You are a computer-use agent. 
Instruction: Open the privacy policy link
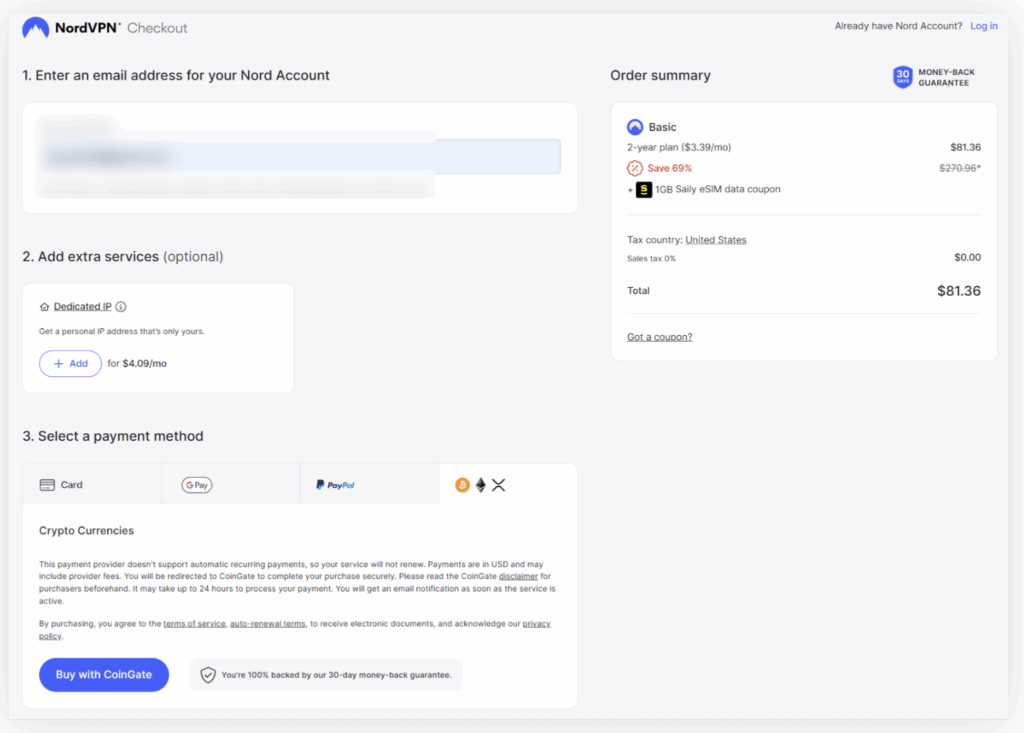[x=536, y=624]
